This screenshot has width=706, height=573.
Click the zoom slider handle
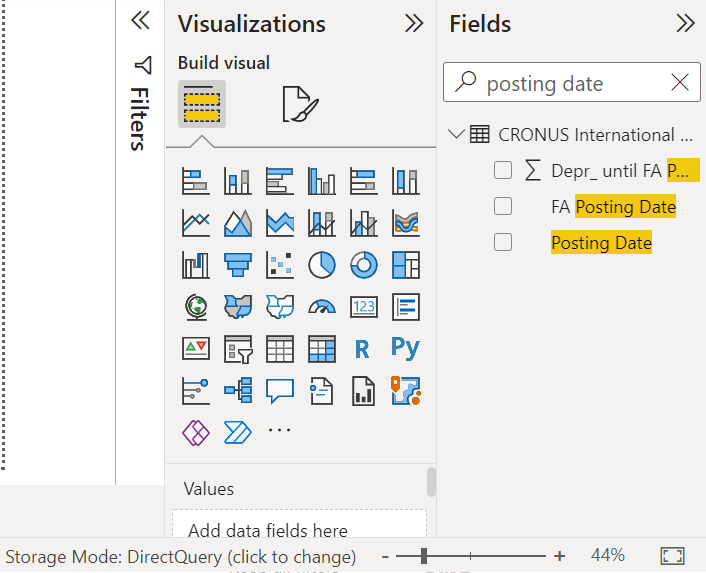tap(424, 556)
